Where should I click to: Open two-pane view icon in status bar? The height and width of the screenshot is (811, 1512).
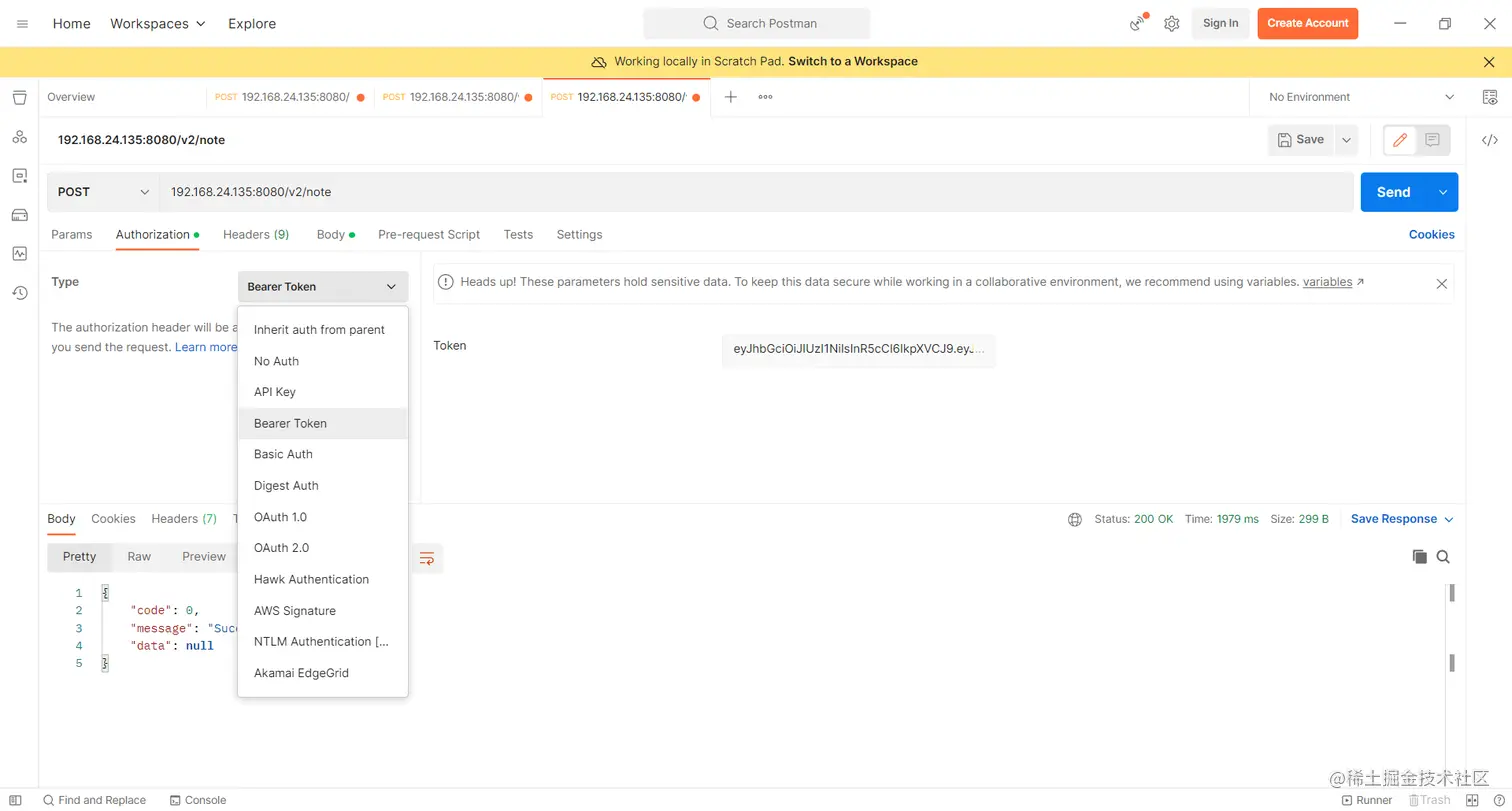1472,800
